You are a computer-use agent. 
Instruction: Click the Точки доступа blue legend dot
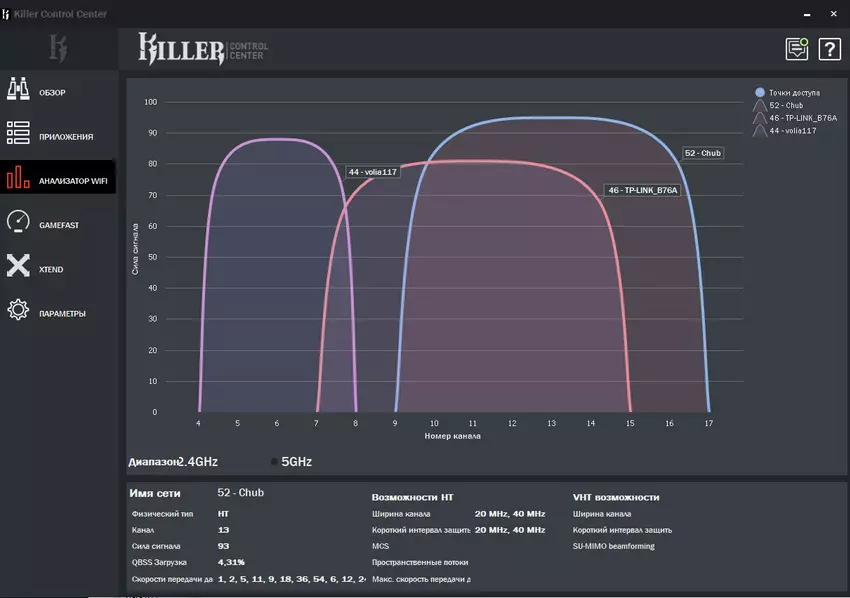[x=760, y=92]
